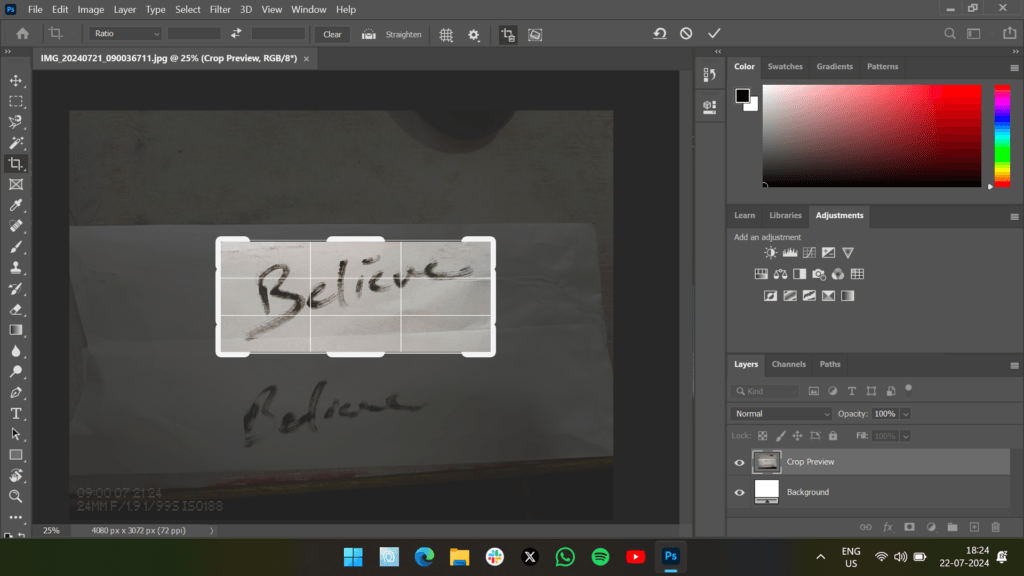The height and width of the screenshot is (576, 1024).
Task: Hide the Background layer
Action: [x=739, y=492]
